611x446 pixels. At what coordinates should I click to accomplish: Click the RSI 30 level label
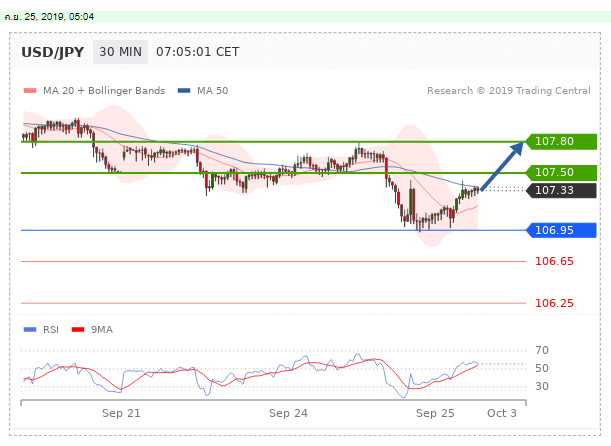click(542, 386)
